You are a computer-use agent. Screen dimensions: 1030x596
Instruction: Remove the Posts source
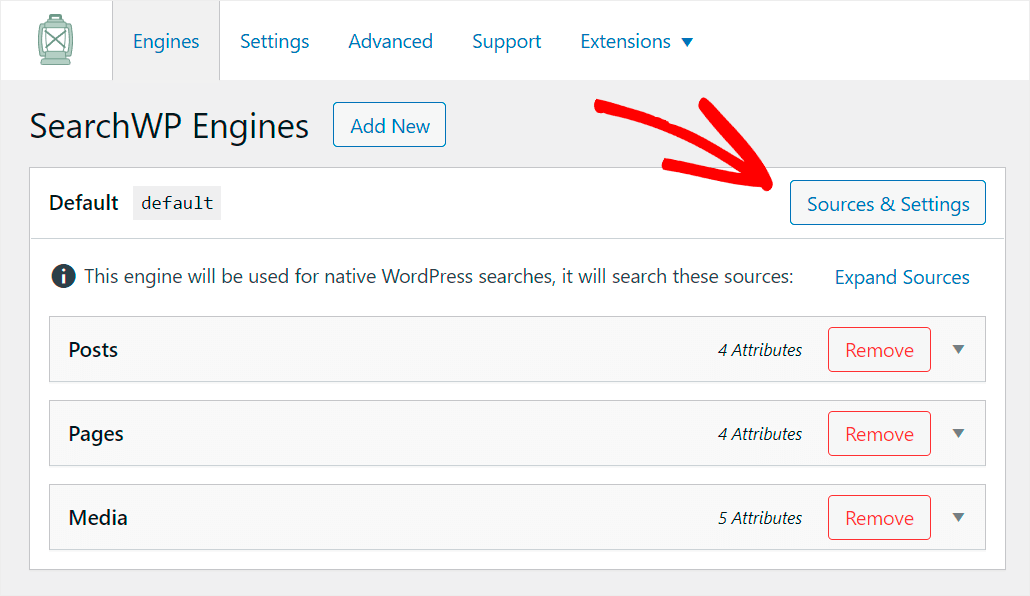[x=879, y=350]
